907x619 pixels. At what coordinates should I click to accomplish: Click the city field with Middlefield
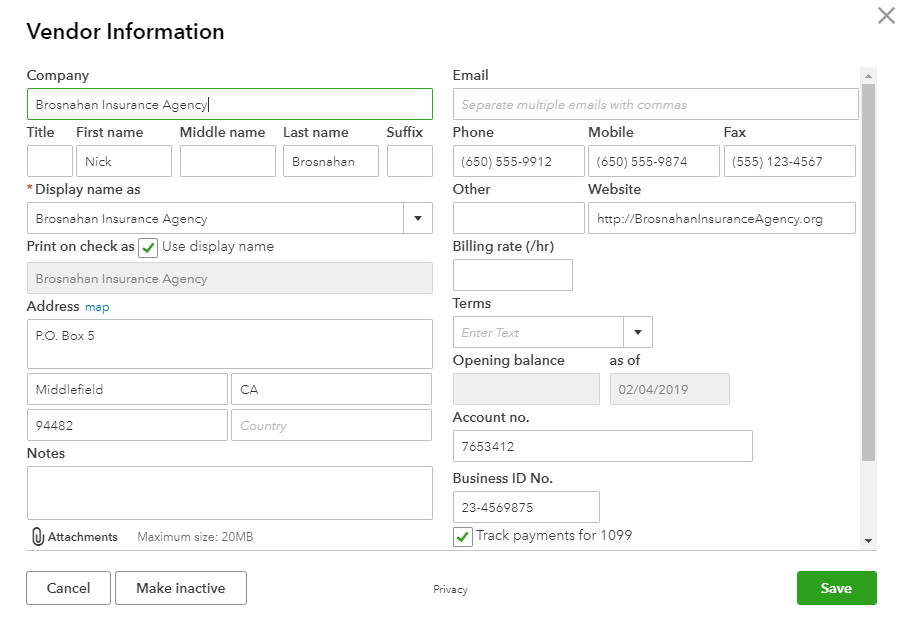coord(127,389)
